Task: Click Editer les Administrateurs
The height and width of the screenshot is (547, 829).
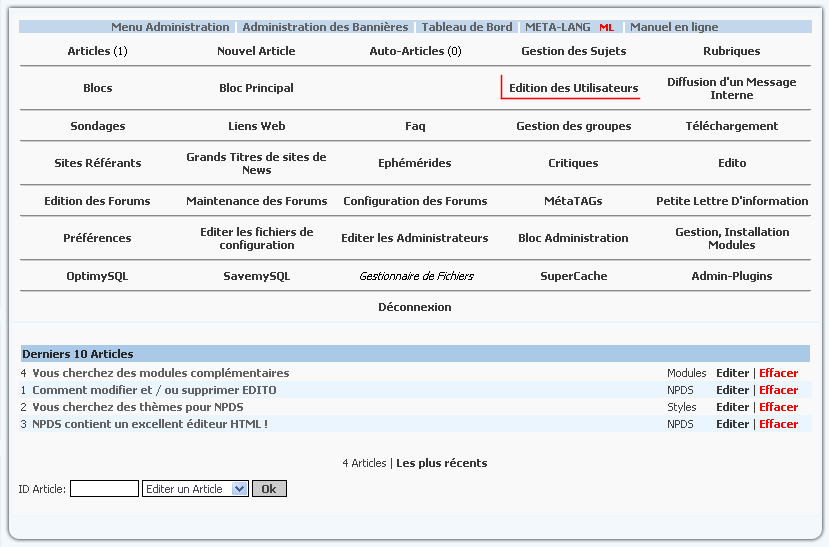Action: pyautogui.click(x=415, y=238)
